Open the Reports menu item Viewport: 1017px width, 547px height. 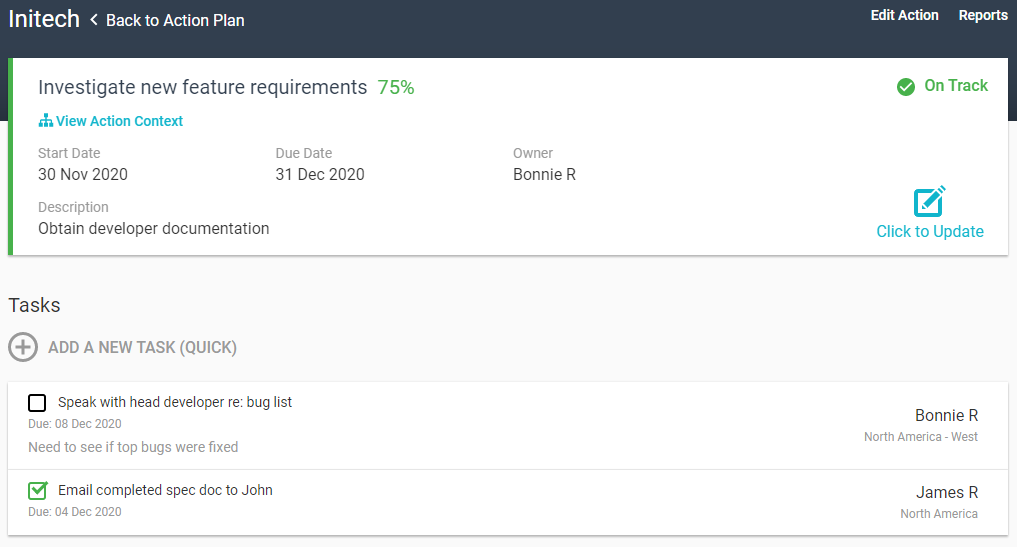[983, 15]
